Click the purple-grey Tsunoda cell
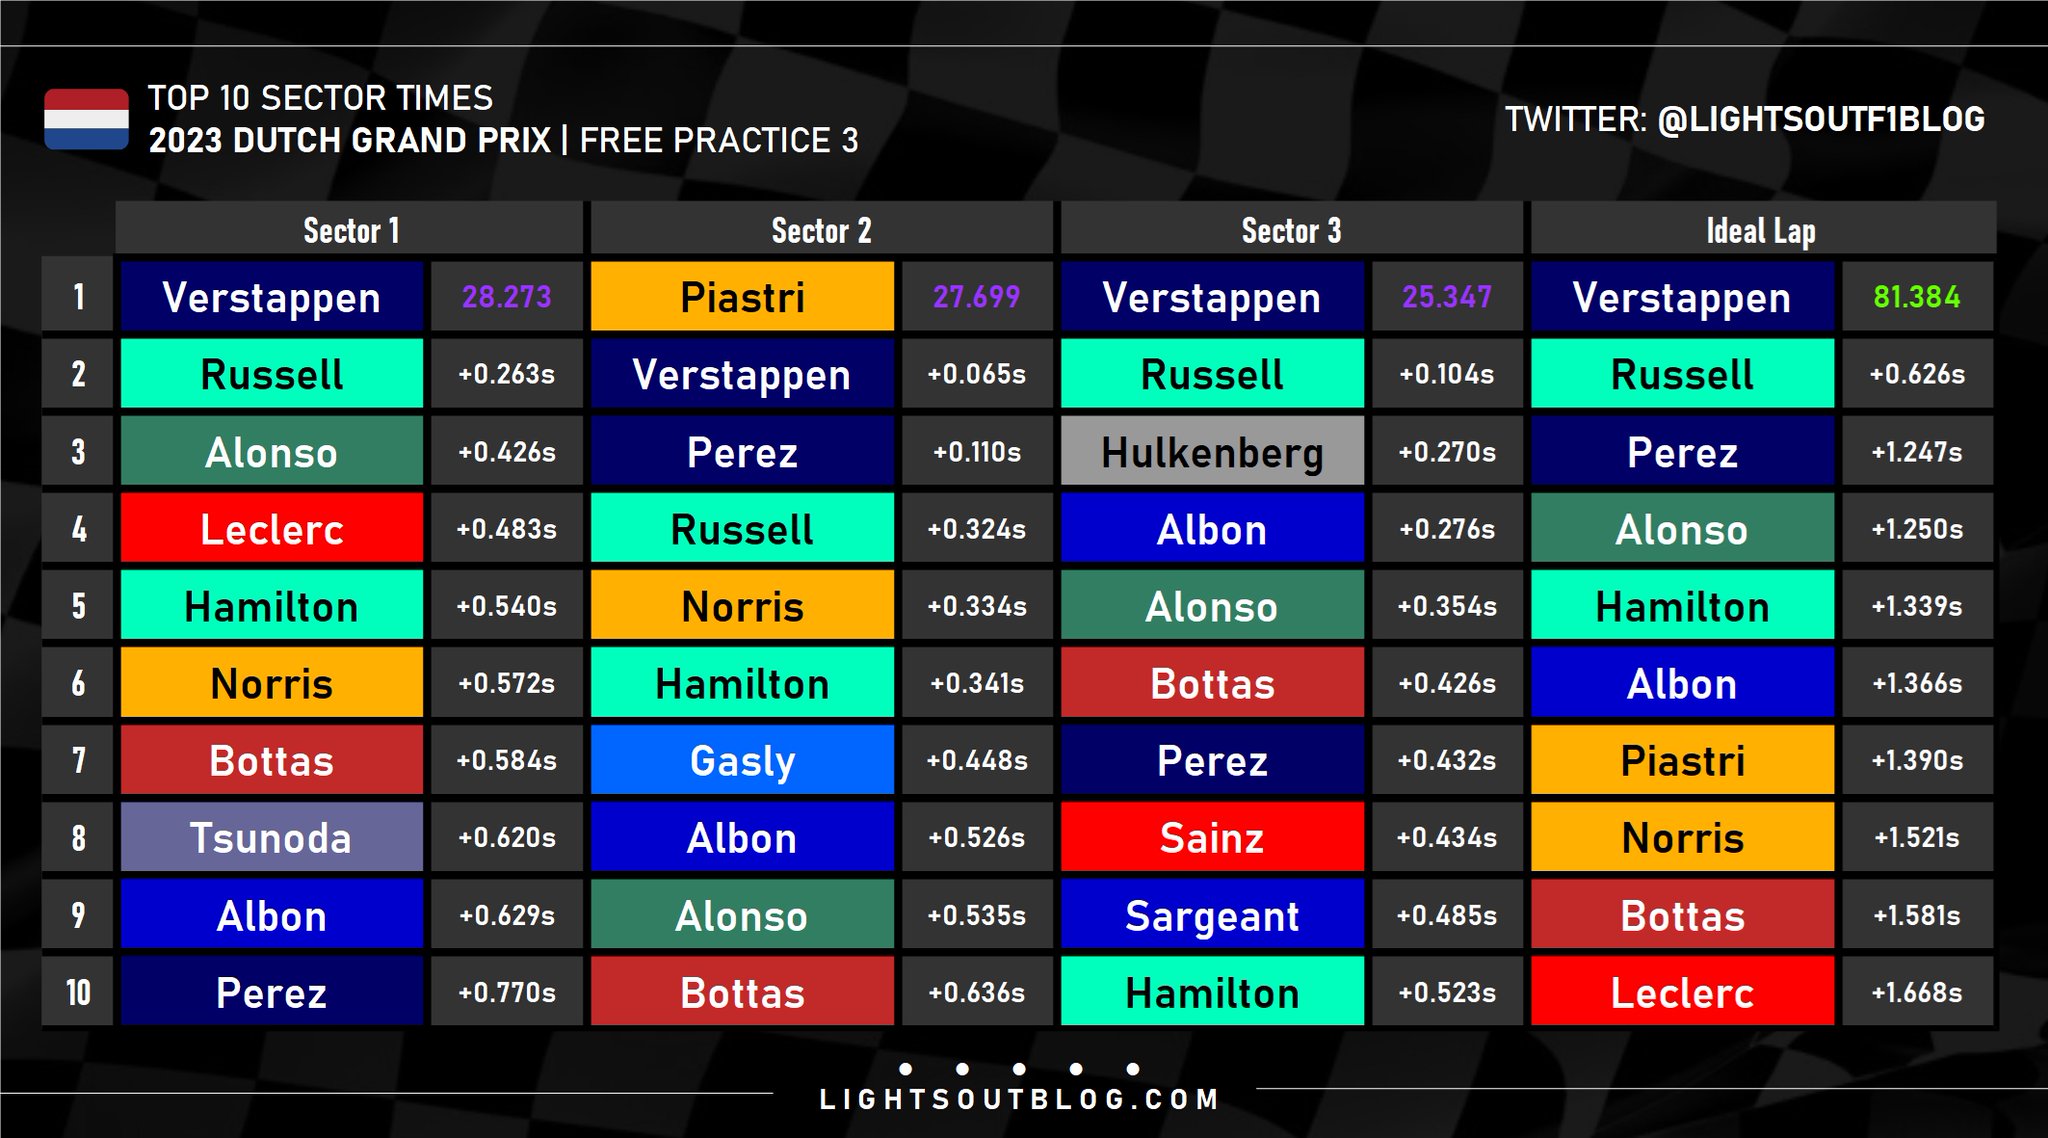This screenshot has height=1138, width=2048. [271, 838]
